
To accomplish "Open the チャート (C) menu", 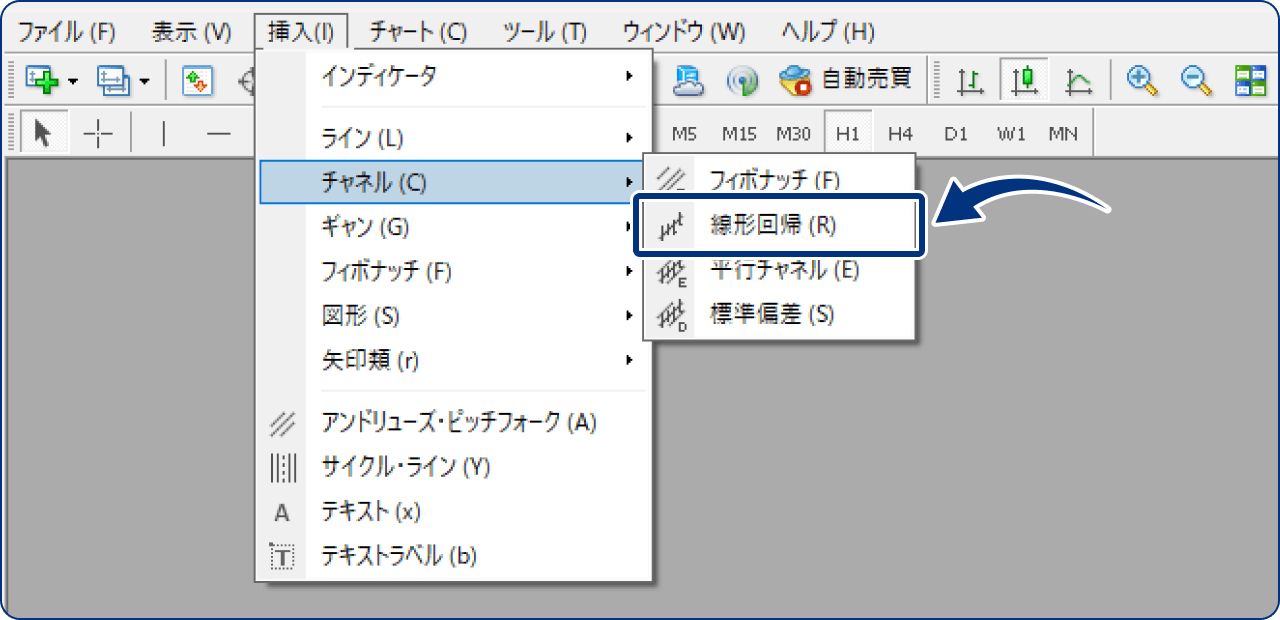I will [x=416, y=31].
